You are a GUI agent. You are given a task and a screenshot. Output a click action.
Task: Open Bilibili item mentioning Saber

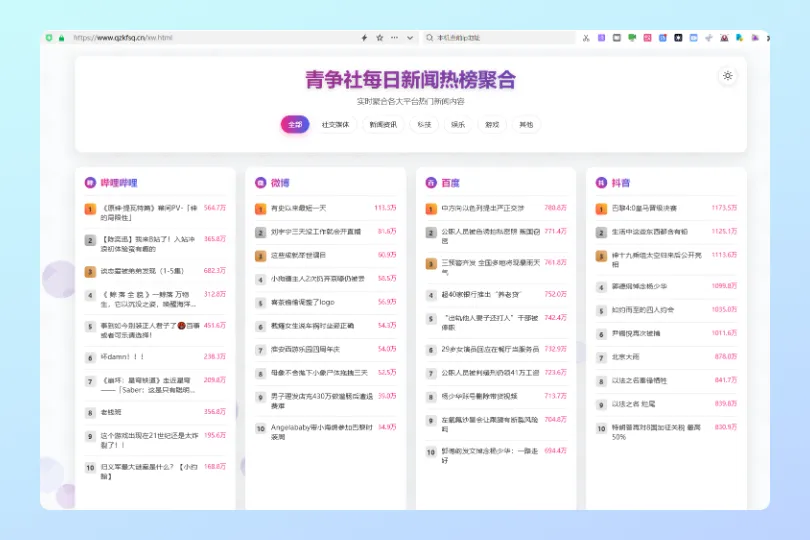149,385
